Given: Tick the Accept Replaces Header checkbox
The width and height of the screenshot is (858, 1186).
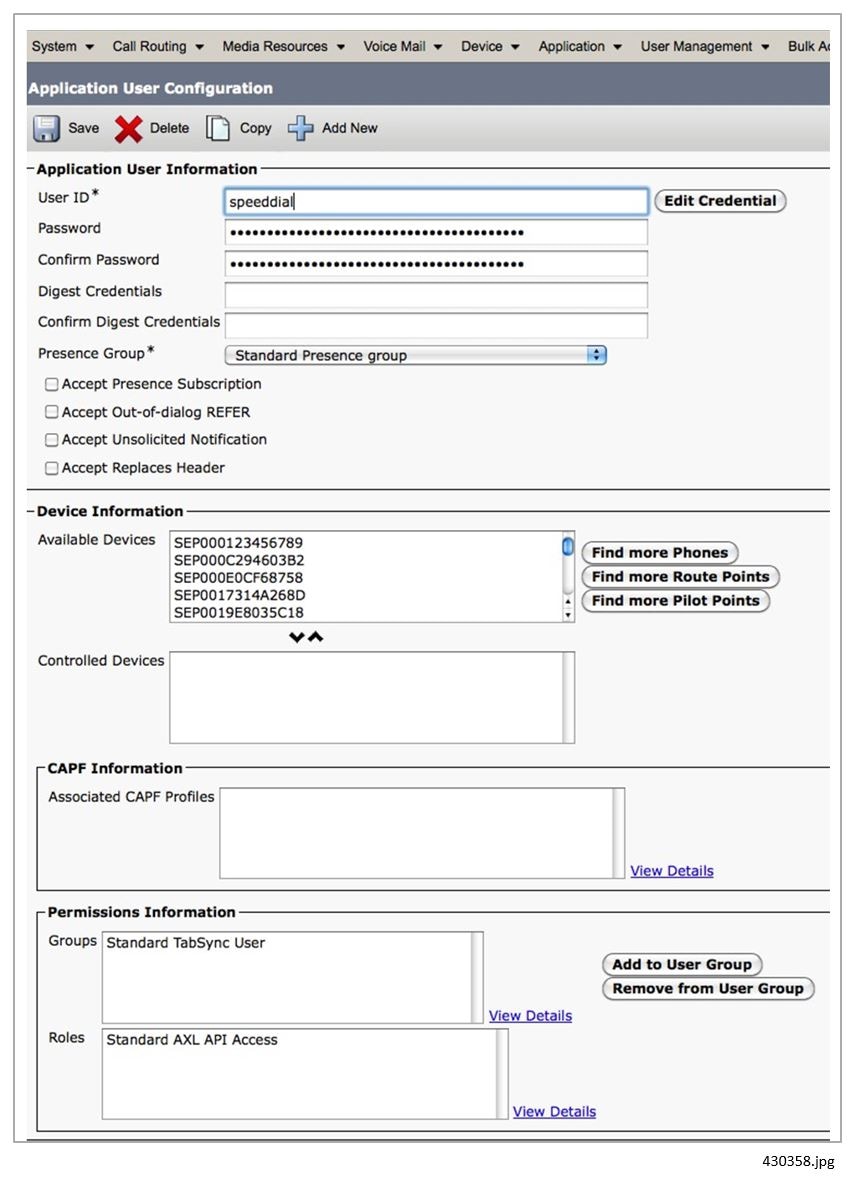Looking at the screenshot, I should 52,468.
